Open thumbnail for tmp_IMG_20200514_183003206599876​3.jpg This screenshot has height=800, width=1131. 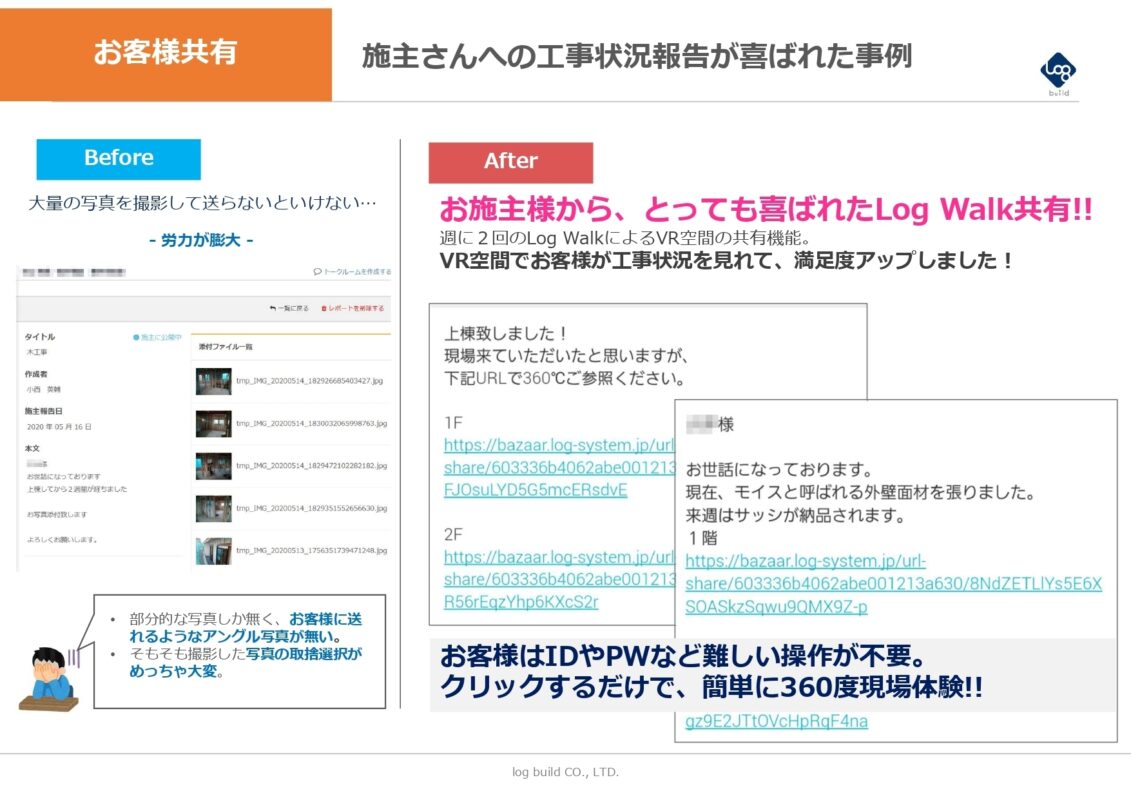[214, 423]
